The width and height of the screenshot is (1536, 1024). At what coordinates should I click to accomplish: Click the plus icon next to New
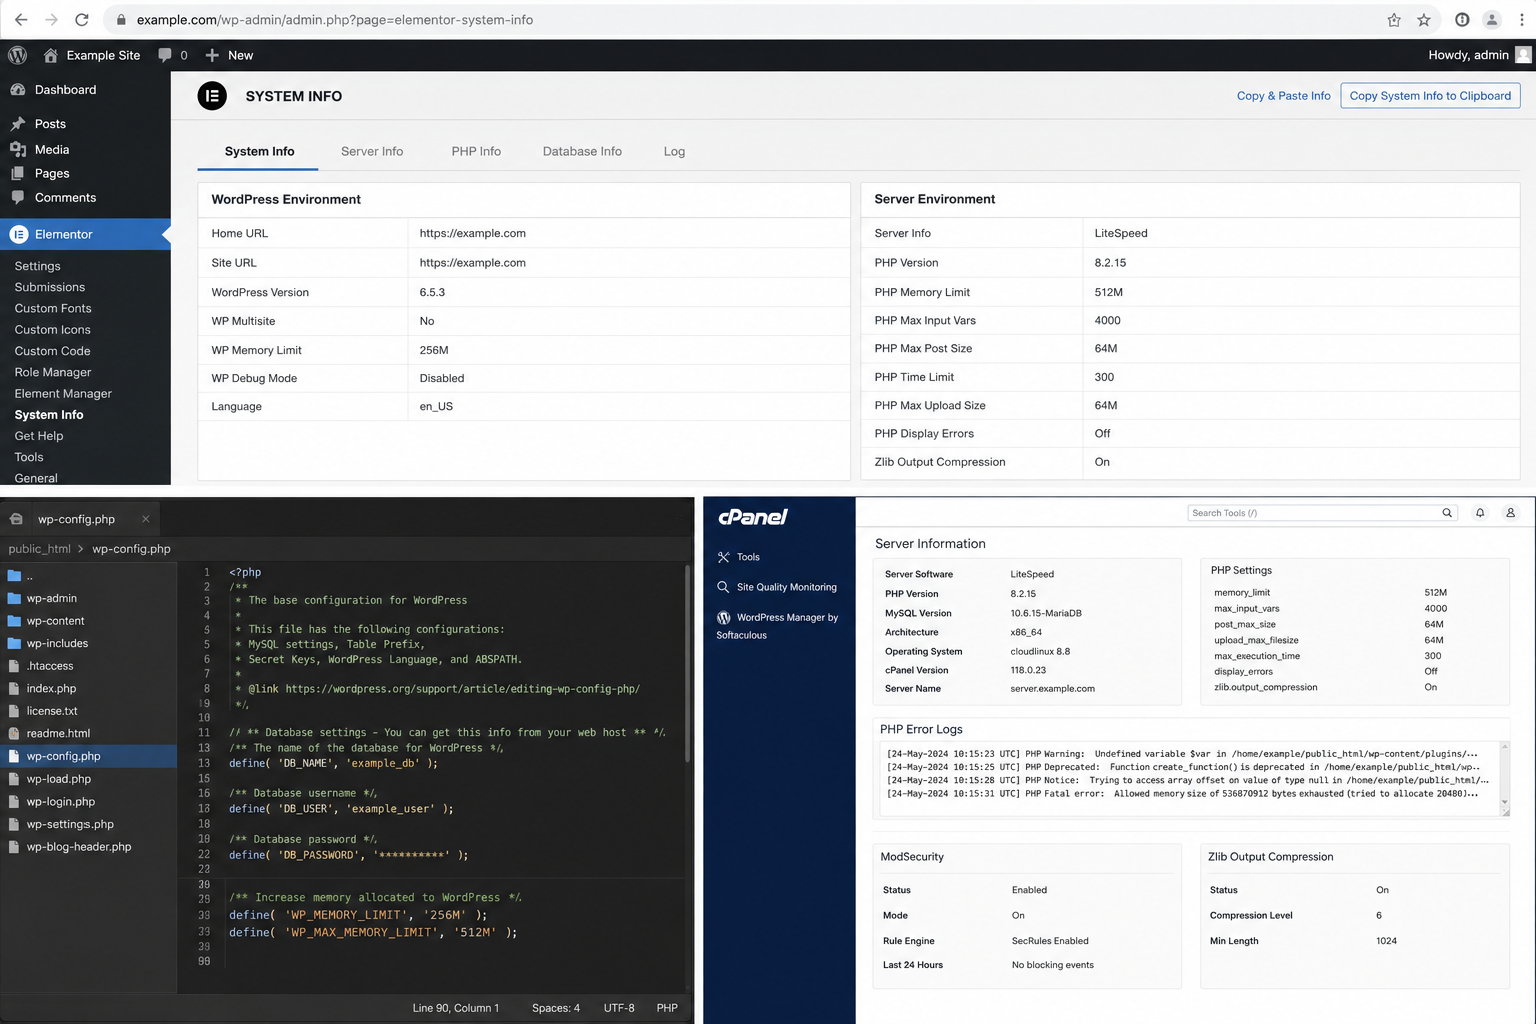tap(212, 55)
